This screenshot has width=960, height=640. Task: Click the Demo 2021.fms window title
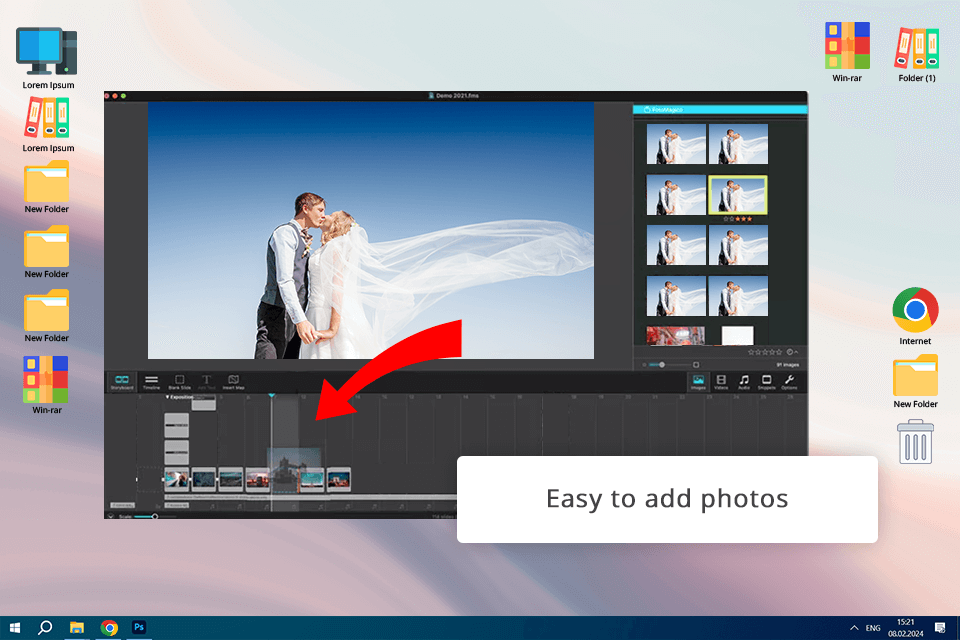pos(457,96)
